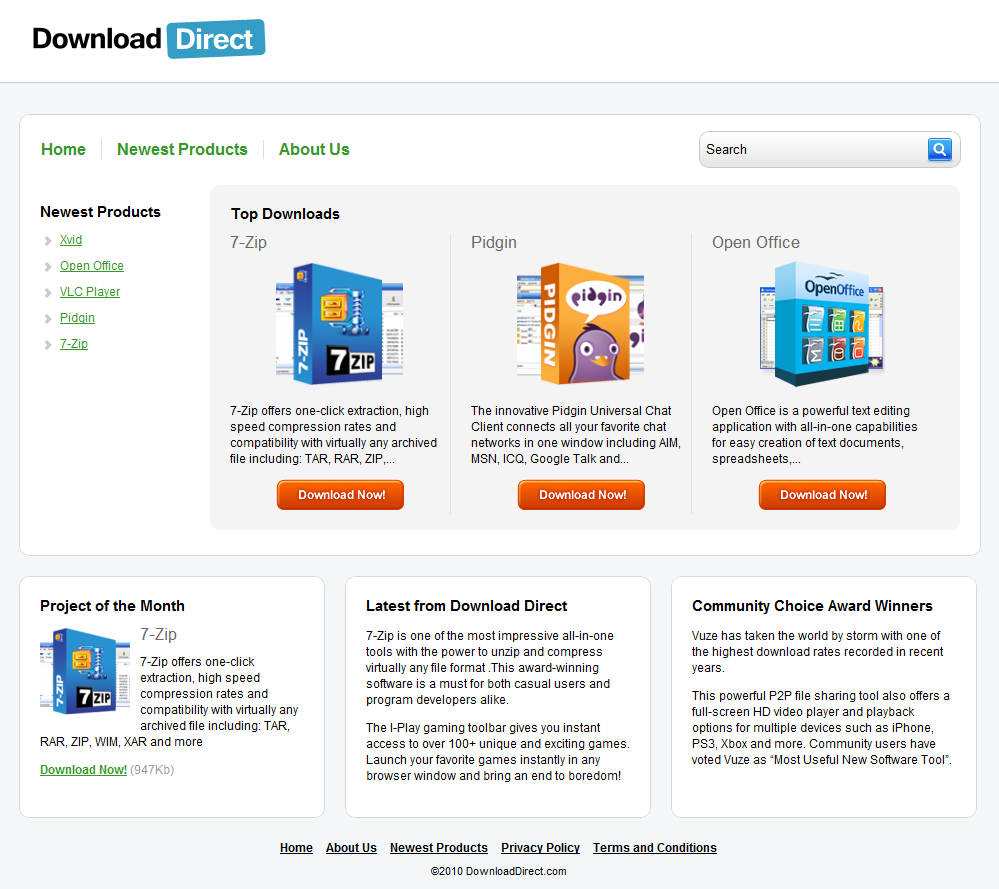
Task: Click the ©2010 DownloadDirect.com copyright text
Action: point(498,871)
